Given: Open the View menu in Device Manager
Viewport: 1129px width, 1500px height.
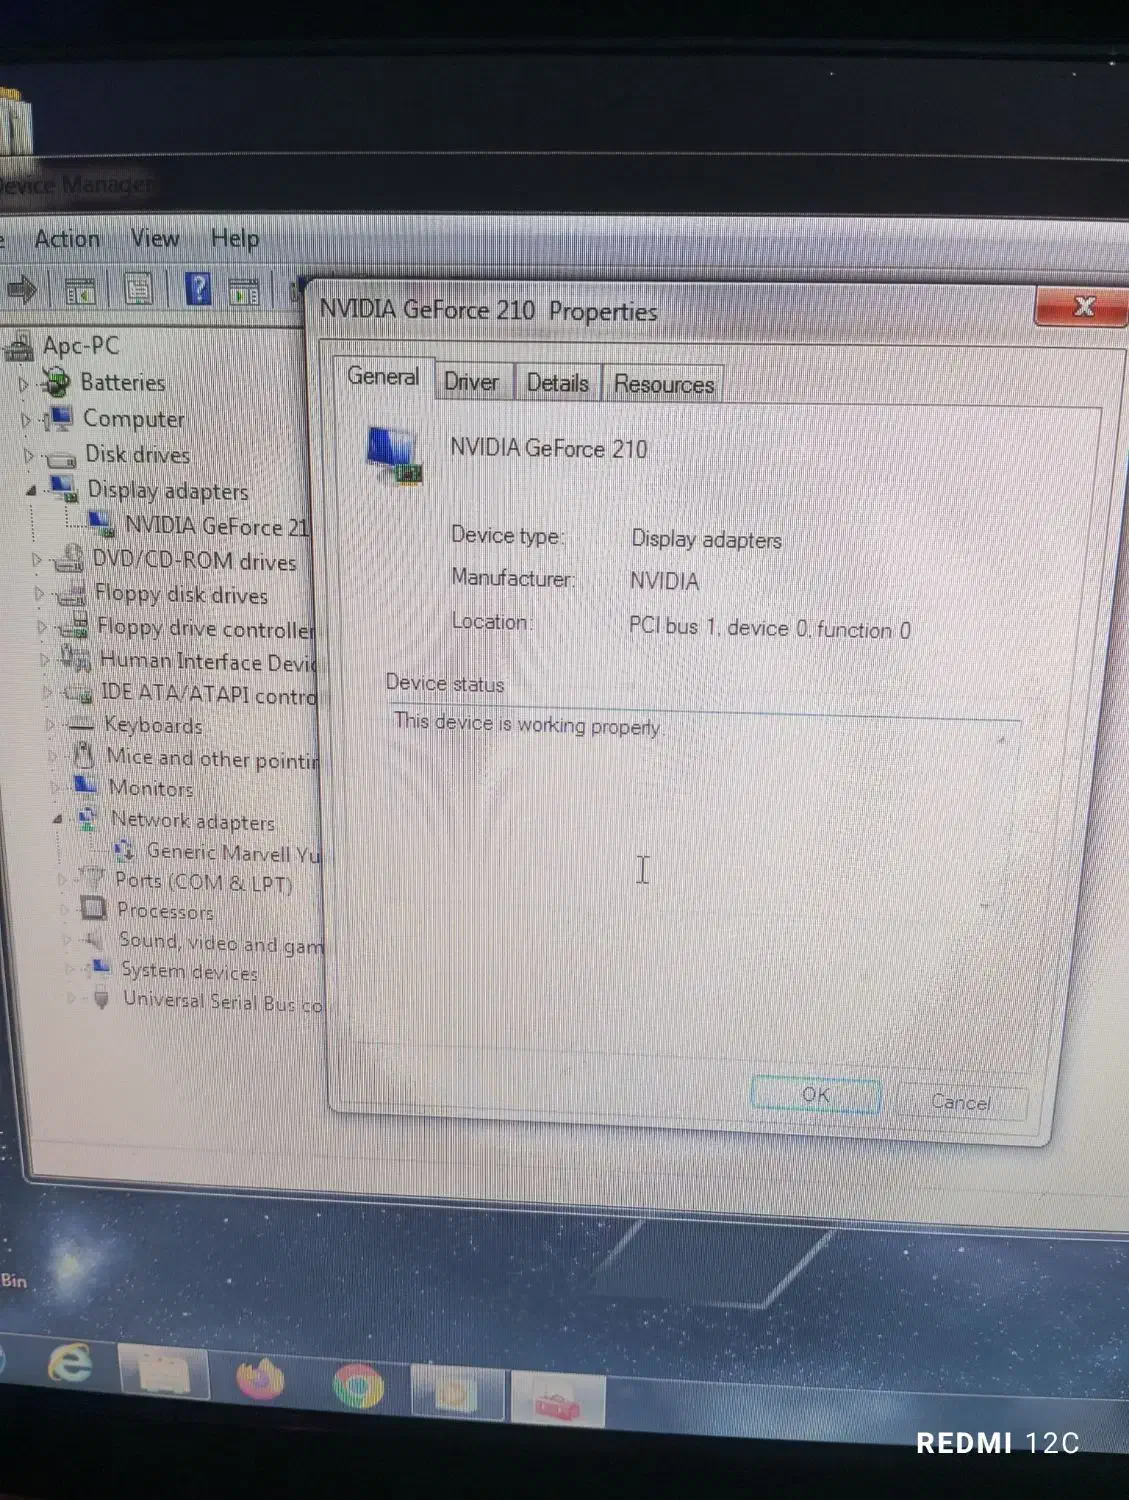Looking at the screenshot, I should tap(155, 238).
